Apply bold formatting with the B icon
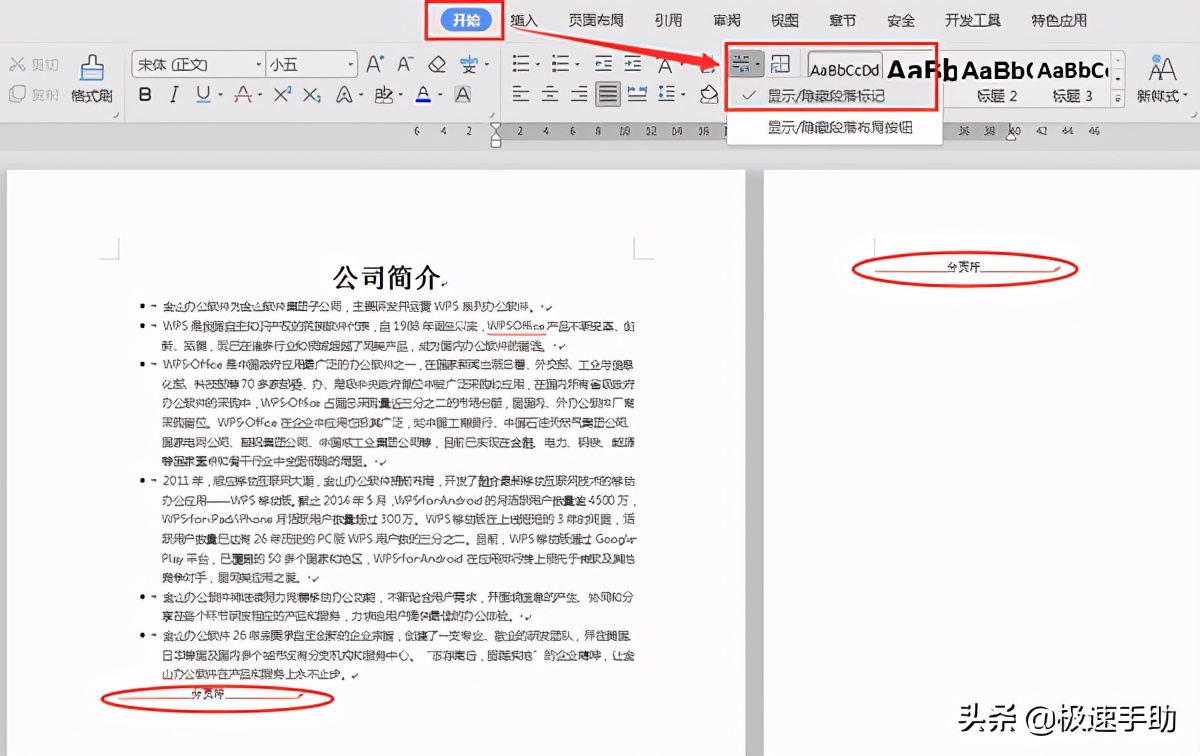This screenshot has height=756, width=1200. tap(145, 94)
